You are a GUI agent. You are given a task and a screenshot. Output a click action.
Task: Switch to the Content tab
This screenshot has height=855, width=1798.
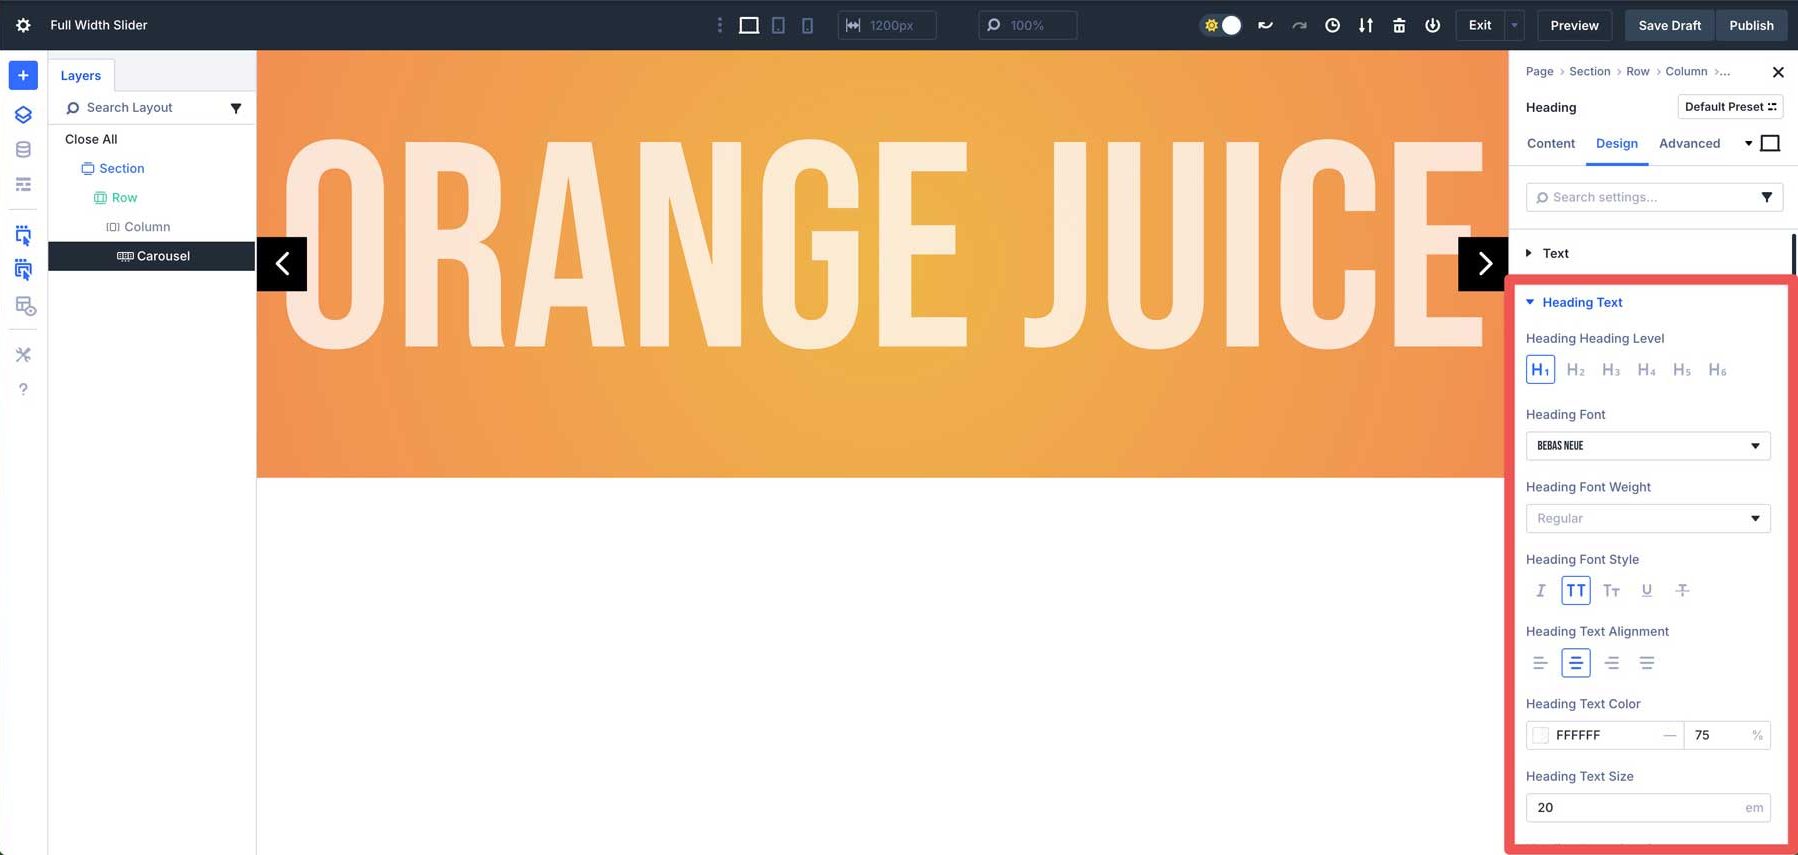pos(1551,143)
